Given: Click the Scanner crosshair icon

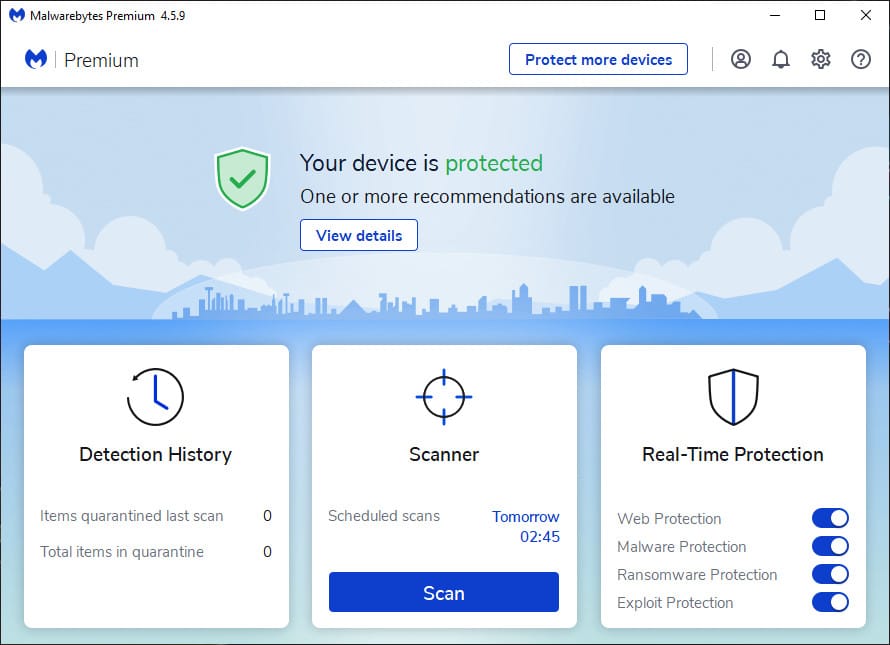Looking at the screenshot, I should pos(444,397).
